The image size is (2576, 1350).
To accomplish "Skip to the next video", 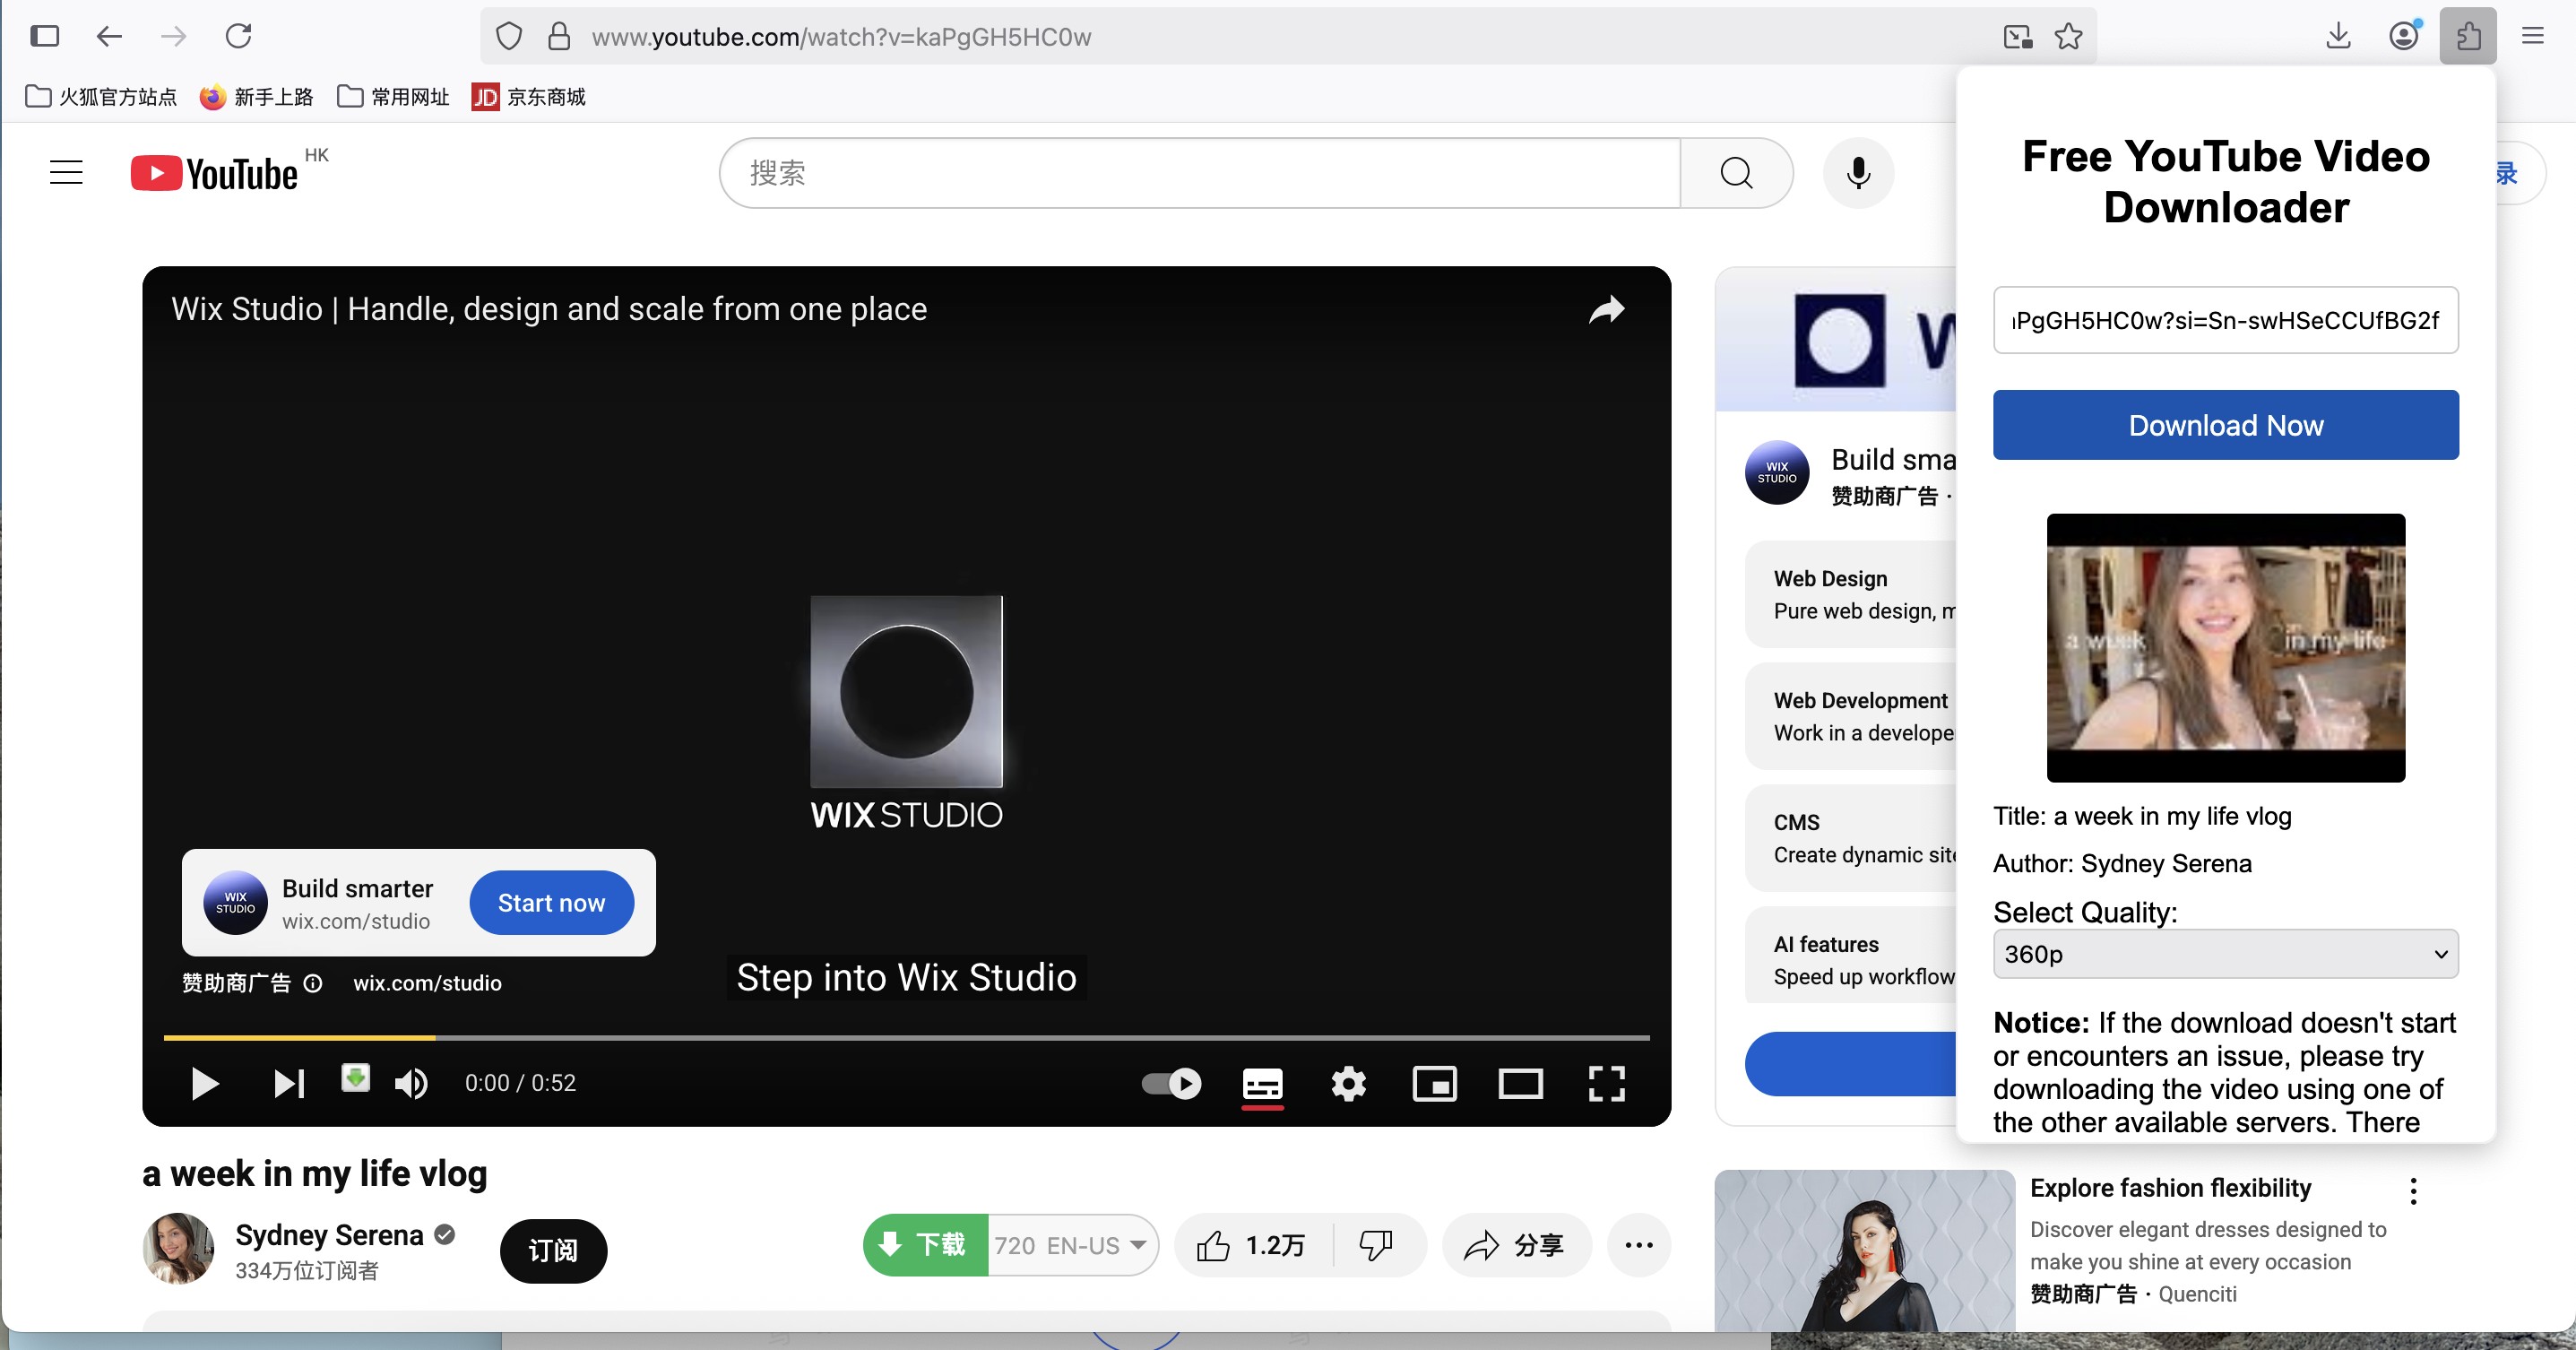I will (289, 1083).
